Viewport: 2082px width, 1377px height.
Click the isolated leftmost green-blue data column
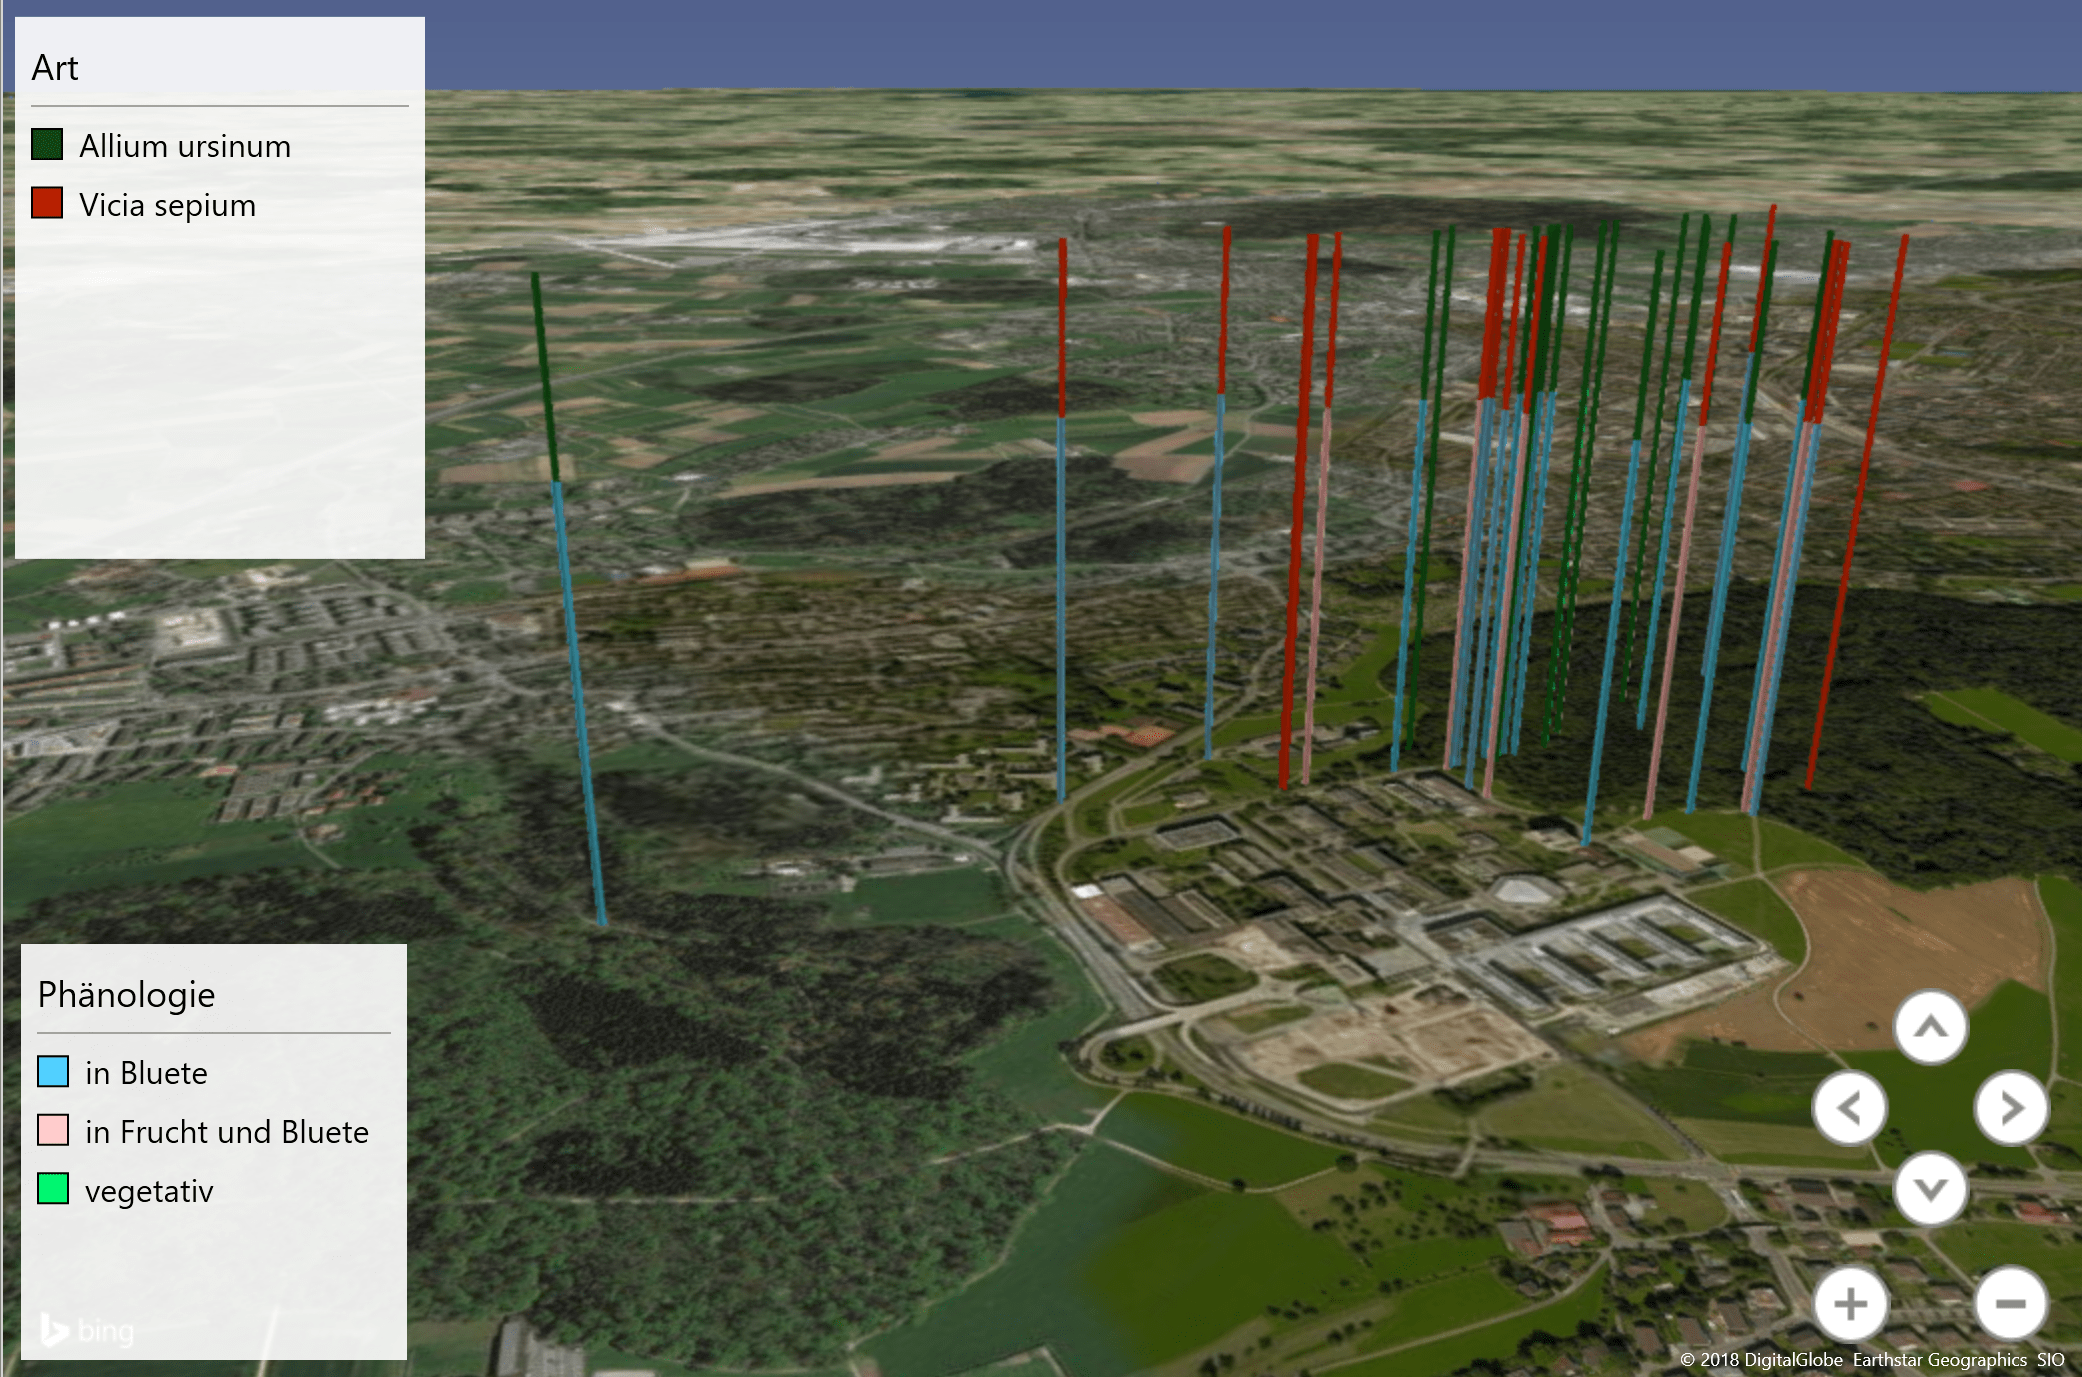click(568, 598)
